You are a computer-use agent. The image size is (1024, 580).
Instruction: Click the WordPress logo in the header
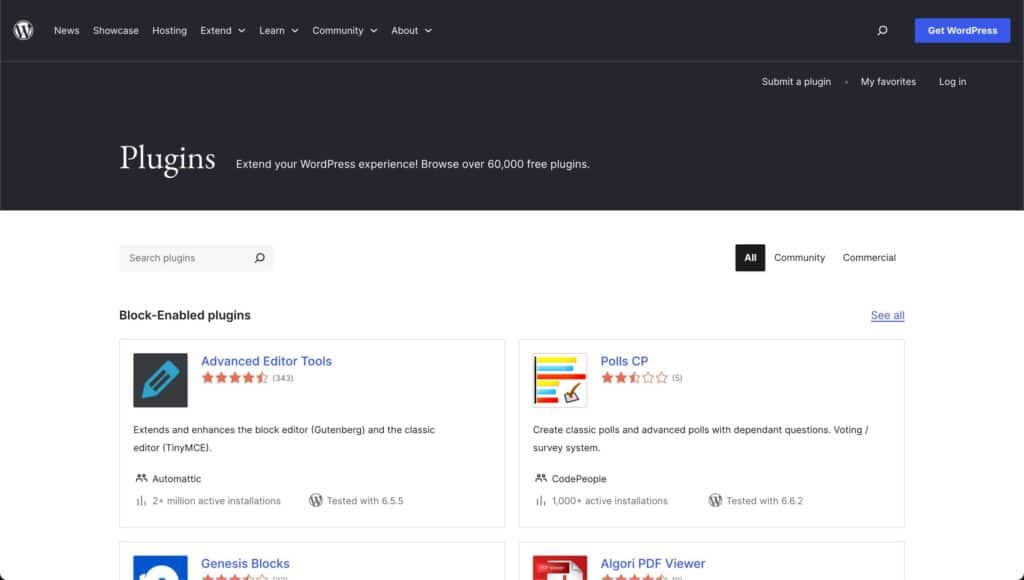[x=23, y=30]
